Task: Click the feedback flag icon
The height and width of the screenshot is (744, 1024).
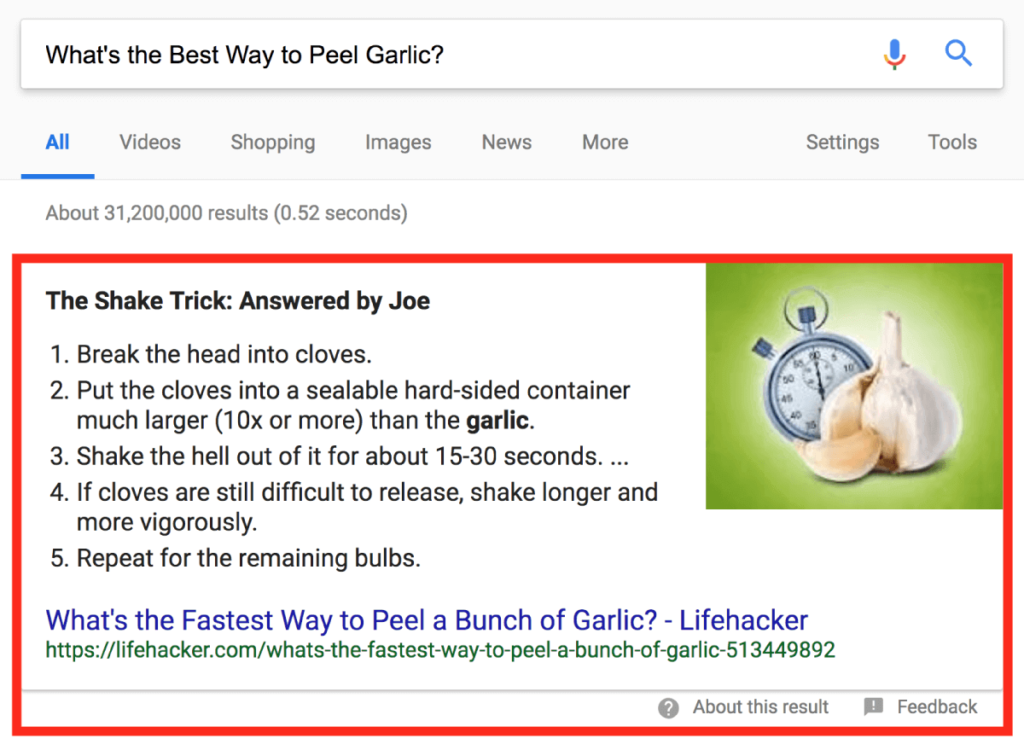Action: pyautogui.click(x=873, y=707)
